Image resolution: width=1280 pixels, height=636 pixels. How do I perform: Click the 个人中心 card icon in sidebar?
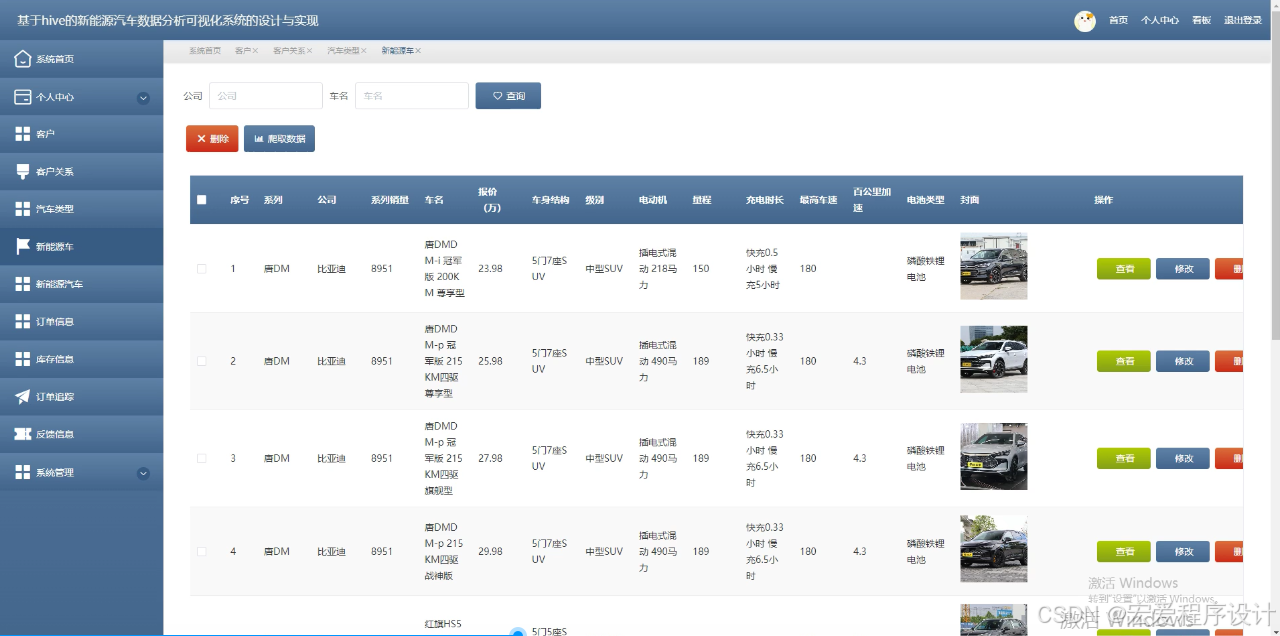(22, 97)
